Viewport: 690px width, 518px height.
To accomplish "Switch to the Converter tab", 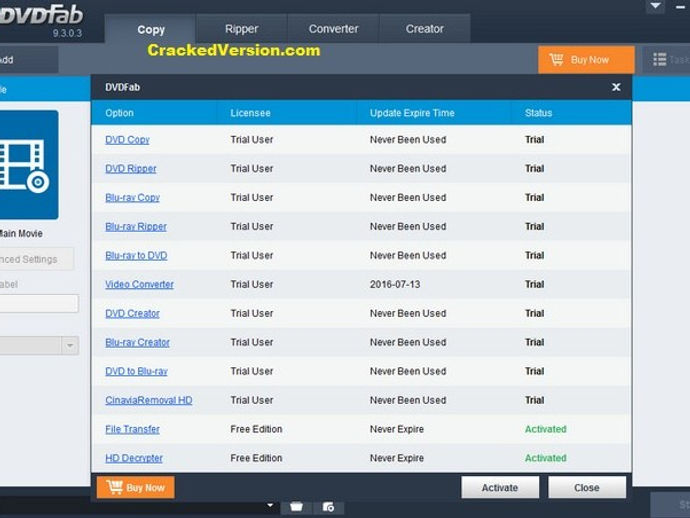I will [x=333, y=29].
